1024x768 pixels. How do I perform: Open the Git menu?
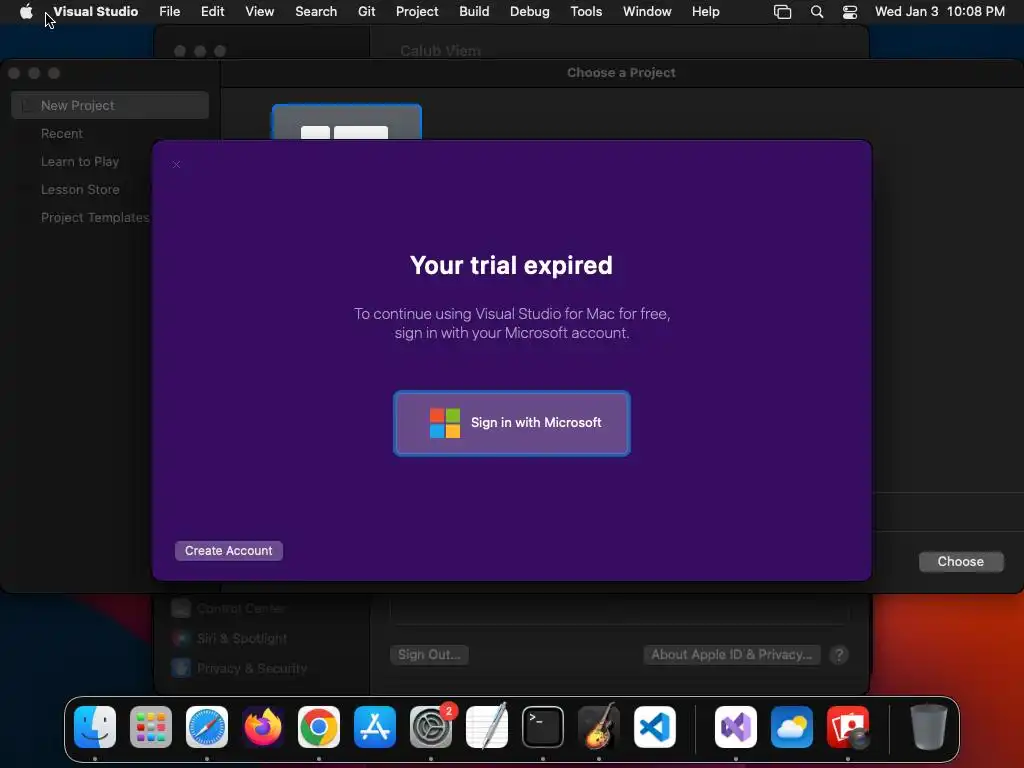click(366, 12)
